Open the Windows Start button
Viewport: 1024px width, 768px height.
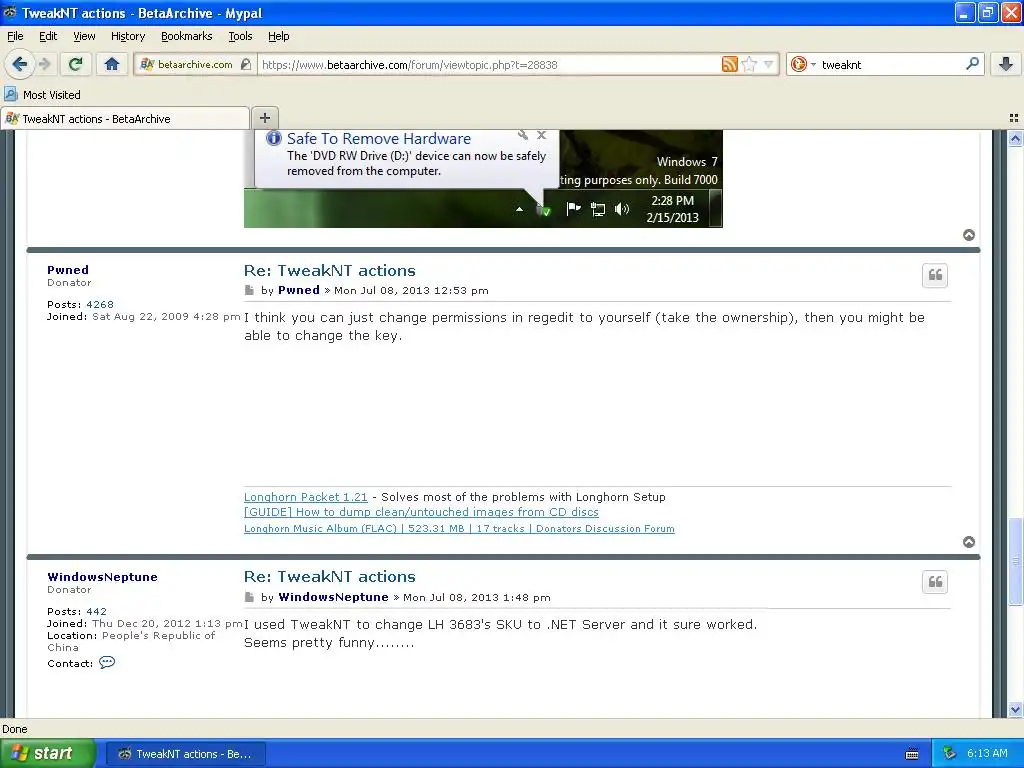(48, 754)
